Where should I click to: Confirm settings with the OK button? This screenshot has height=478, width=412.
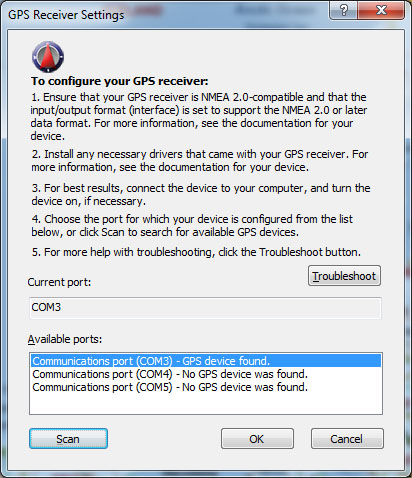(x=257, y=439)
